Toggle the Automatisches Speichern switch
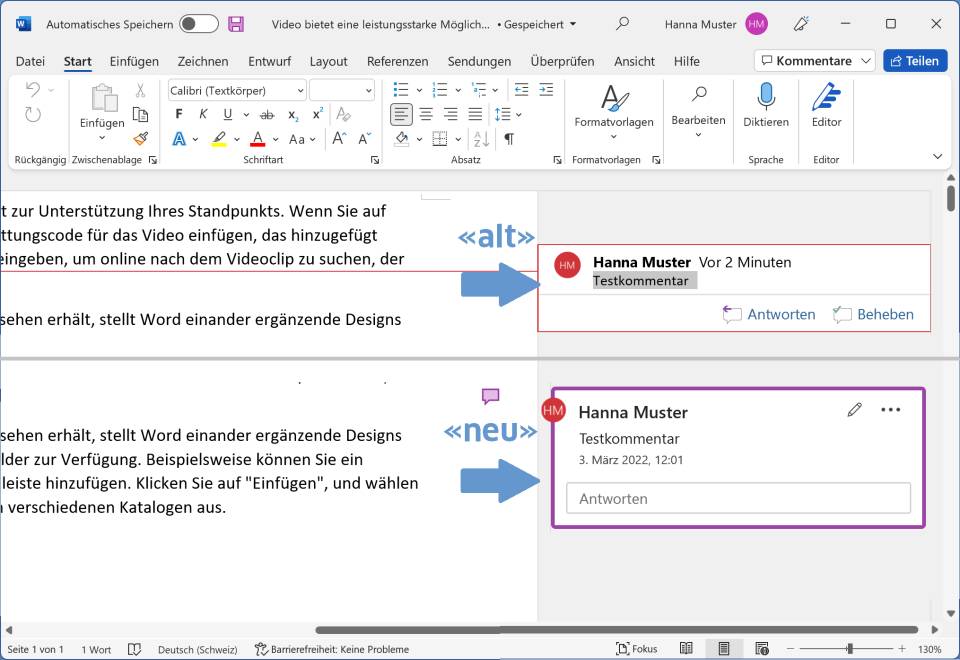The image size is (960, 660). 198,23
